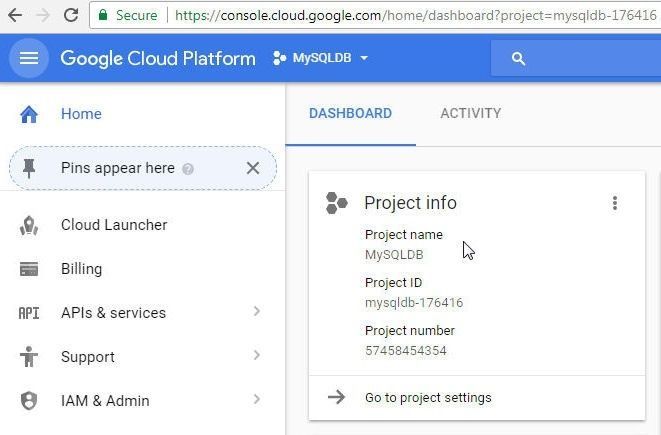Viewport: 661px width, 435px height.
Task: Dismiss the Pins appear here hint
Action: [x=253, y=168]
